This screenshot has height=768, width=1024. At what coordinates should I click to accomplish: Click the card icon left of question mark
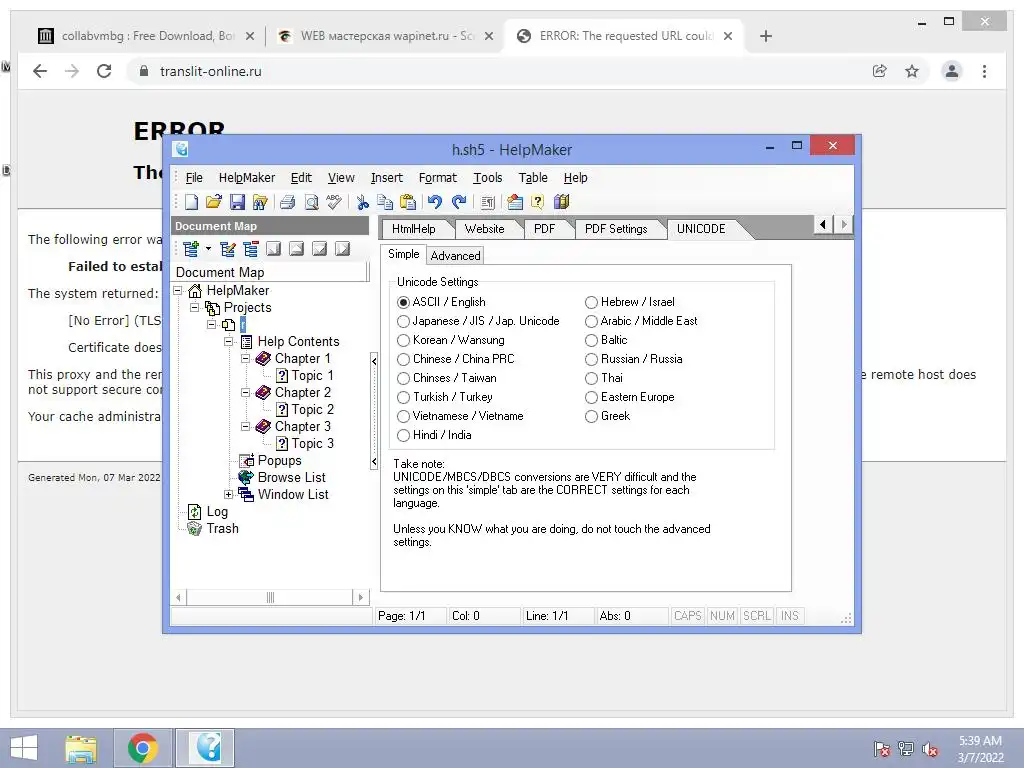pyautogui.click(x=515, y=202)
